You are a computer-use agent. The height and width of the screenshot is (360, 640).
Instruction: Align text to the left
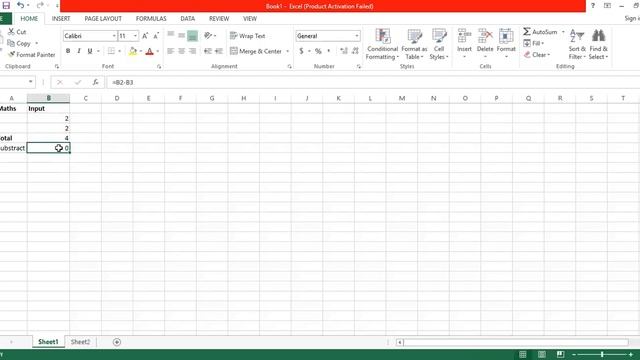(x=171, y=51)
